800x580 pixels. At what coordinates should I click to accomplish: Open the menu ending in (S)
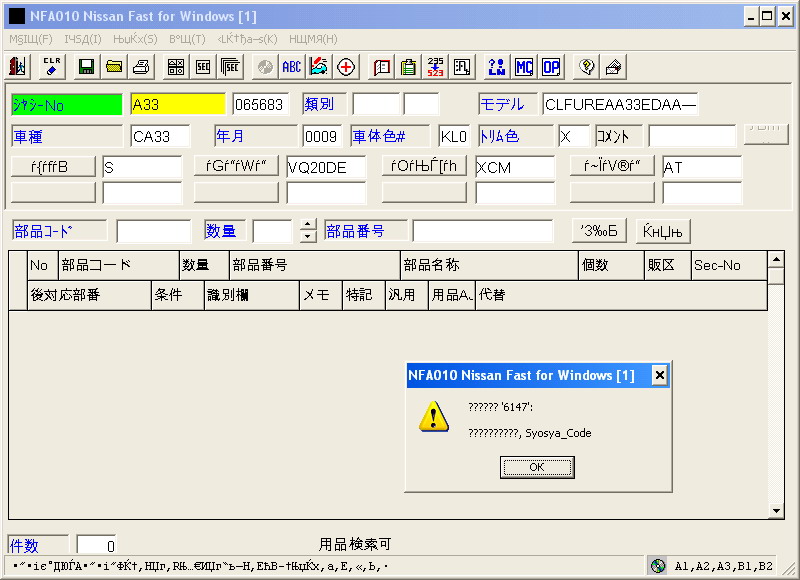(x=135, y=39)
